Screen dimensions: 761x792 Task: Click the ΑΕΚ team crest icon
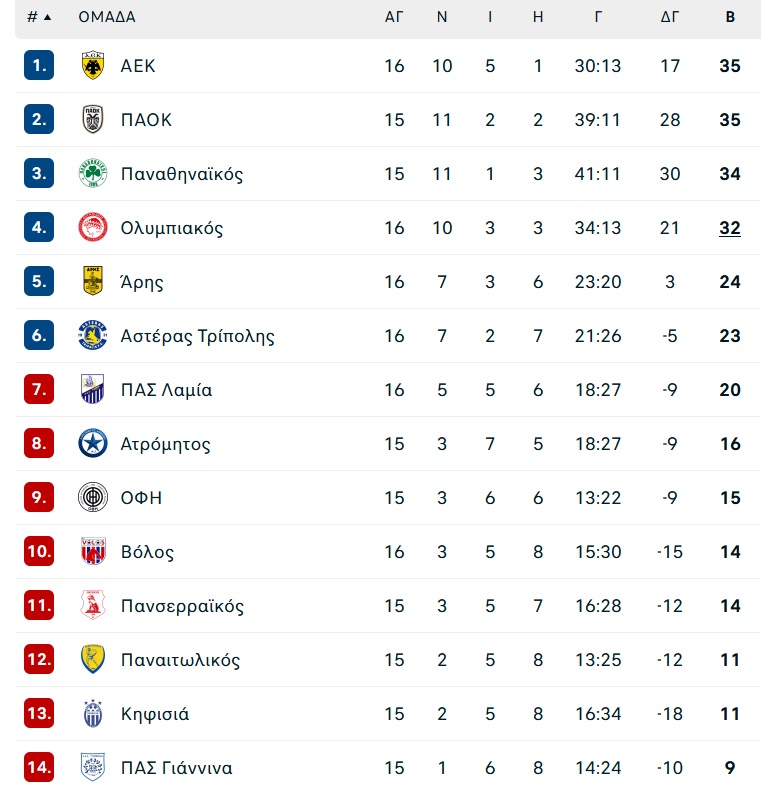[x=93, y=66]
